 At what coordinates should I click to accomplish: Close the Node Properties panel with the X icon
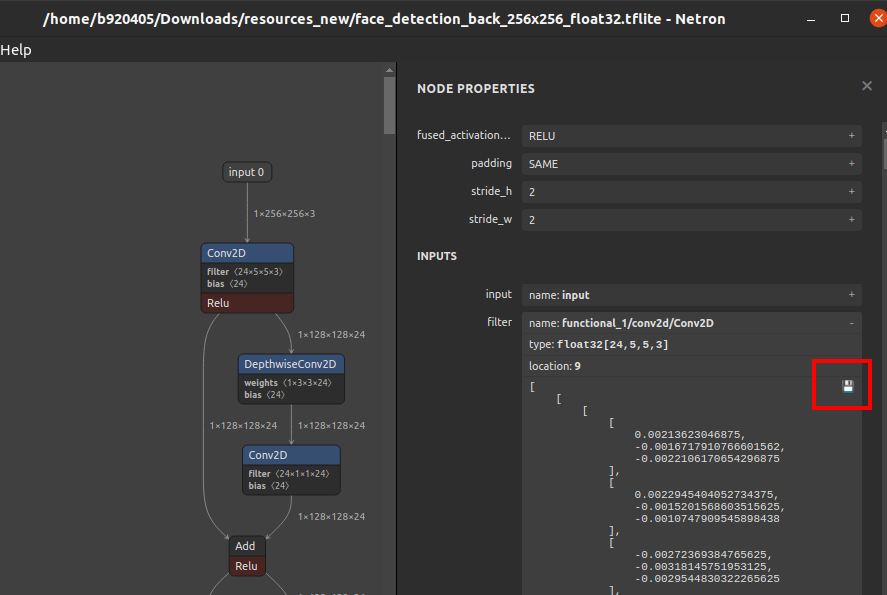click(866, 86)
